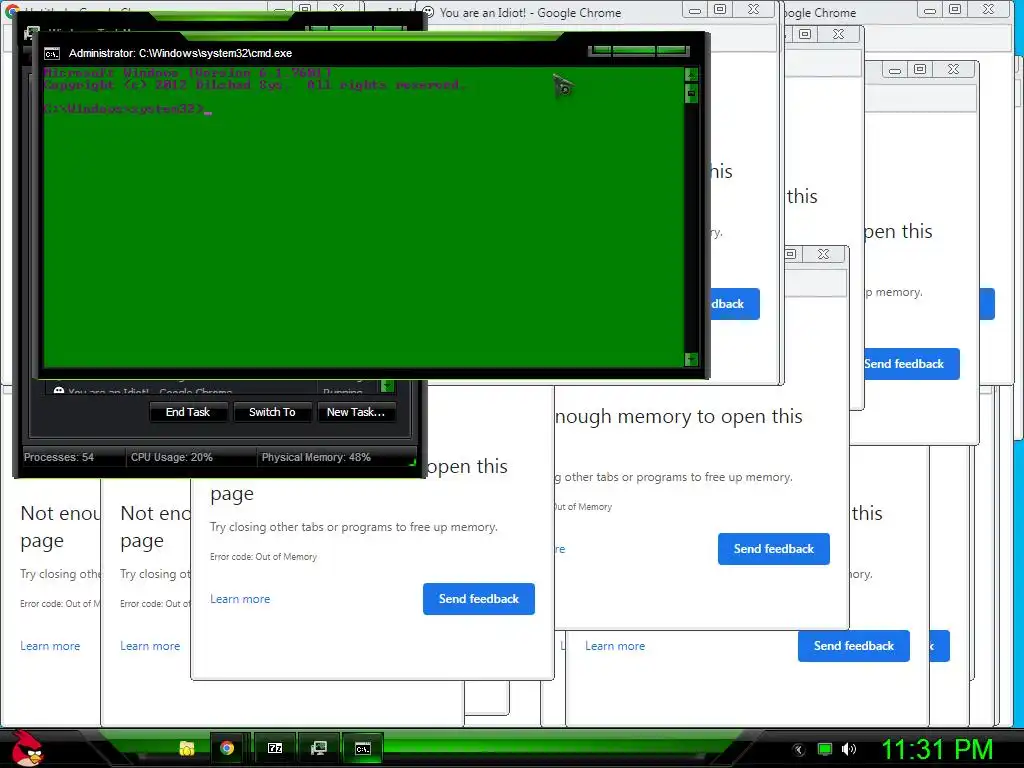Image resolution: width=1024 pixels, height=768 pixels.
Task: Open 7-Zip from the taskbar
Action: click(x=275, y=748)
